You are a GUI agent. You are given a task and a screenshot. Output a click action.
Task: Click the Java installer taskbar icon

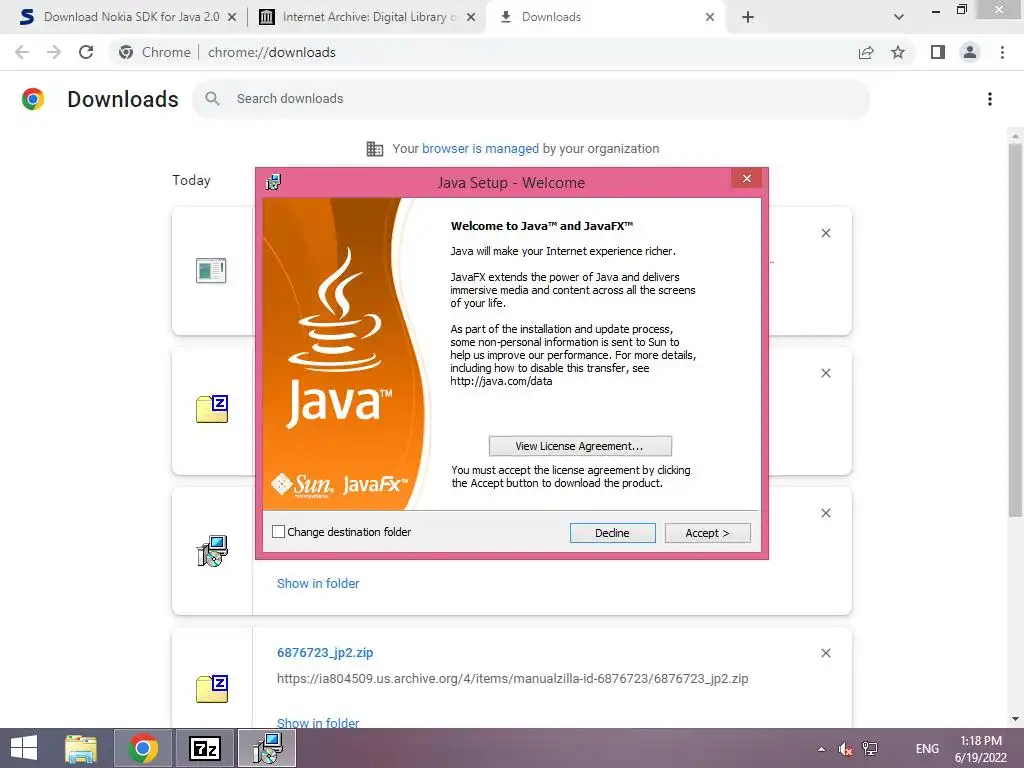[x=267, y=748]
